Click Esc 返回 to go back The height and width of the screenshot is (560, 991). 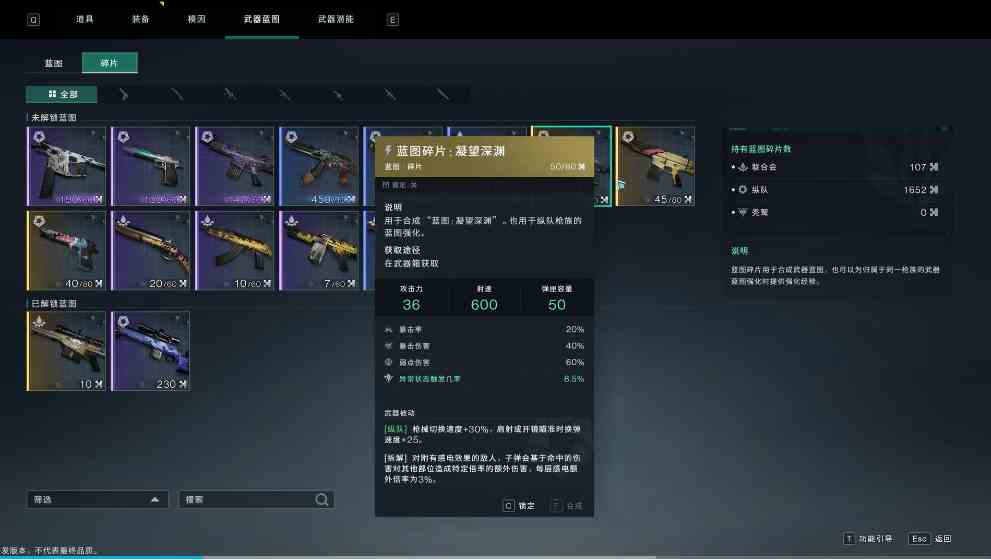pos(930,539)
